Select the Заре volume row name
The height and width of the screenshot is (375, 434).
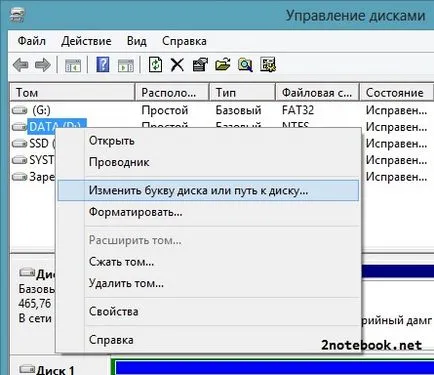[x=42, y=177]
